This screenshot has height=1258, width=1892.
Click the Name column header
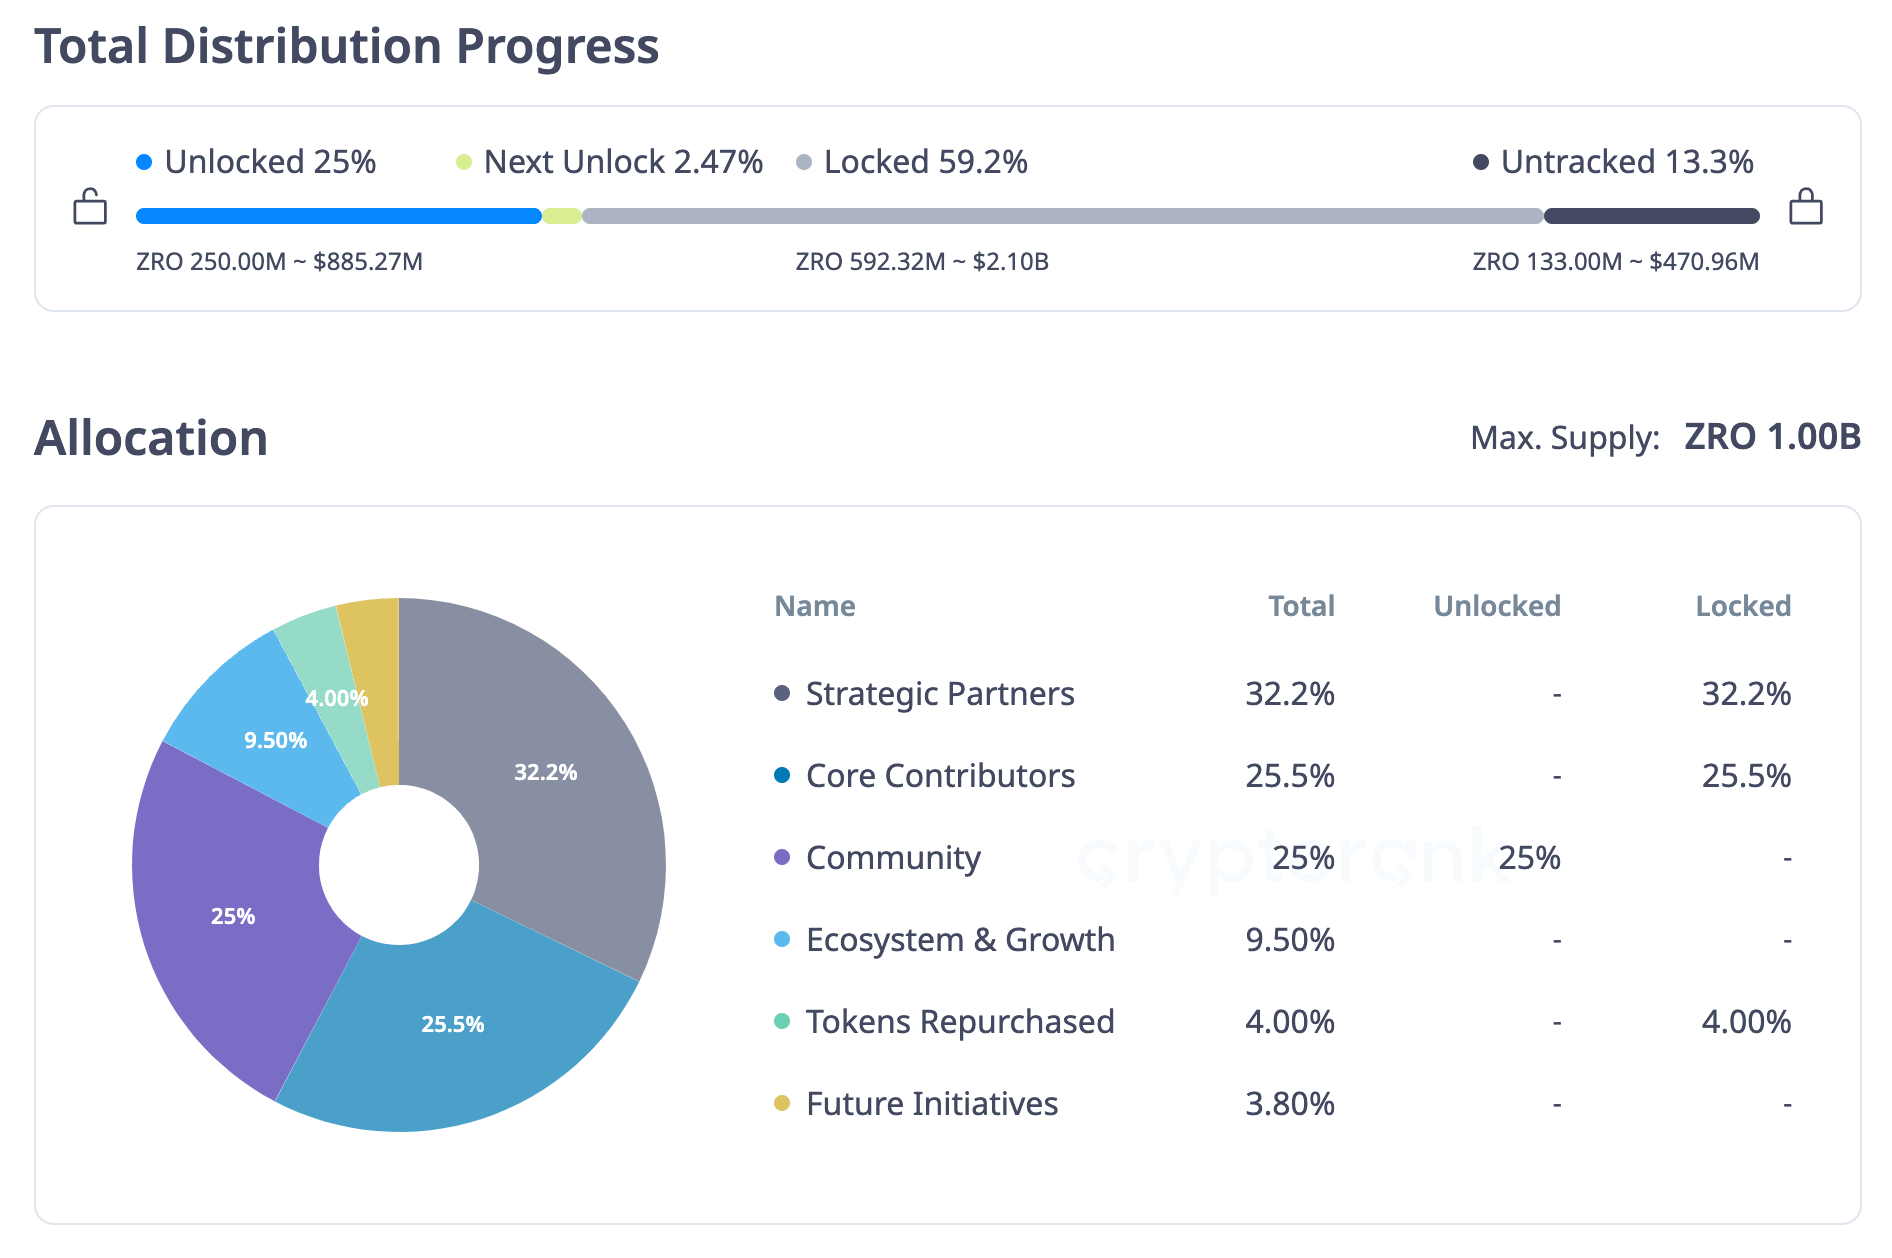coord(814,606)
